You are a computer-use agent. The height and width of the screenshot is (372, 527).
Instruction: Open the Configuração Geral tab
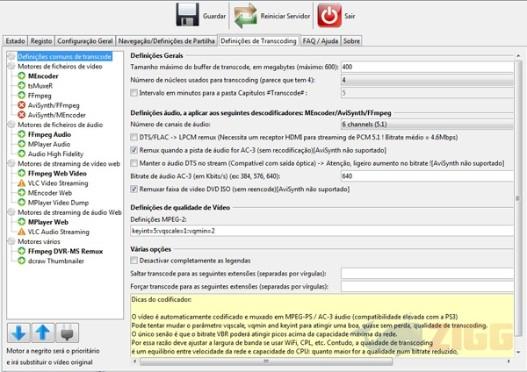tap(85, 41)
